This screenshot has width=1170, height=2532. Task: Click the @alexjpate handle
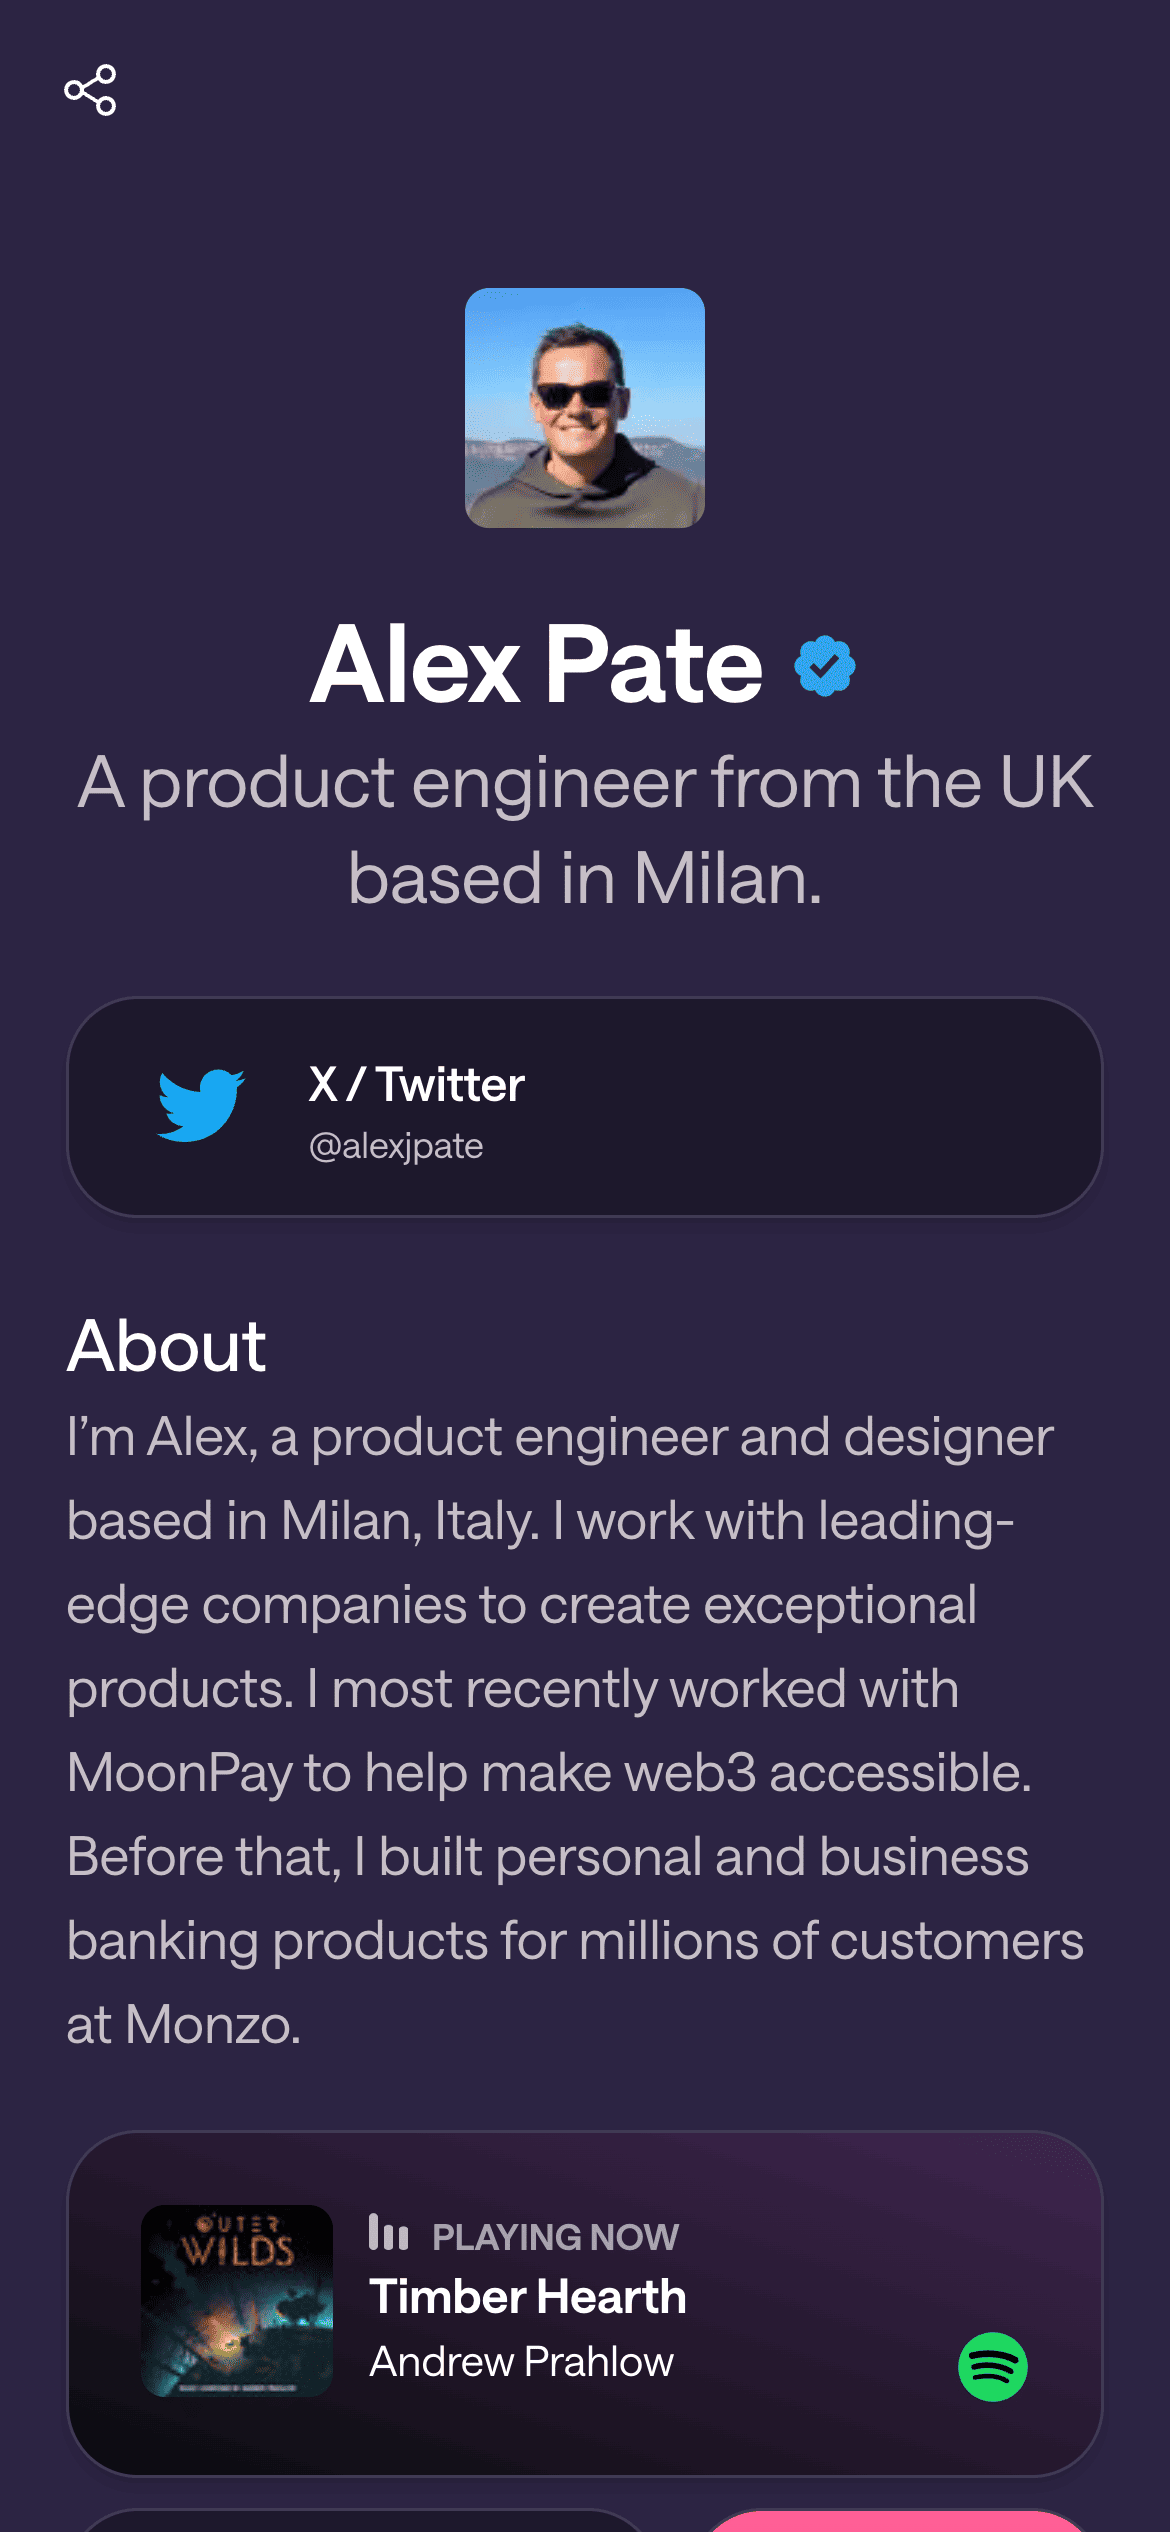coord(396,1146)
